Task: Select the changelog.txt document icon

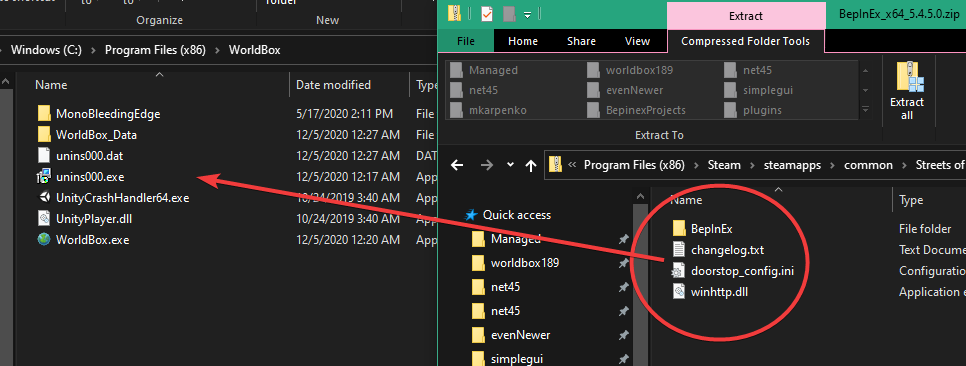Action: [679, 250]
